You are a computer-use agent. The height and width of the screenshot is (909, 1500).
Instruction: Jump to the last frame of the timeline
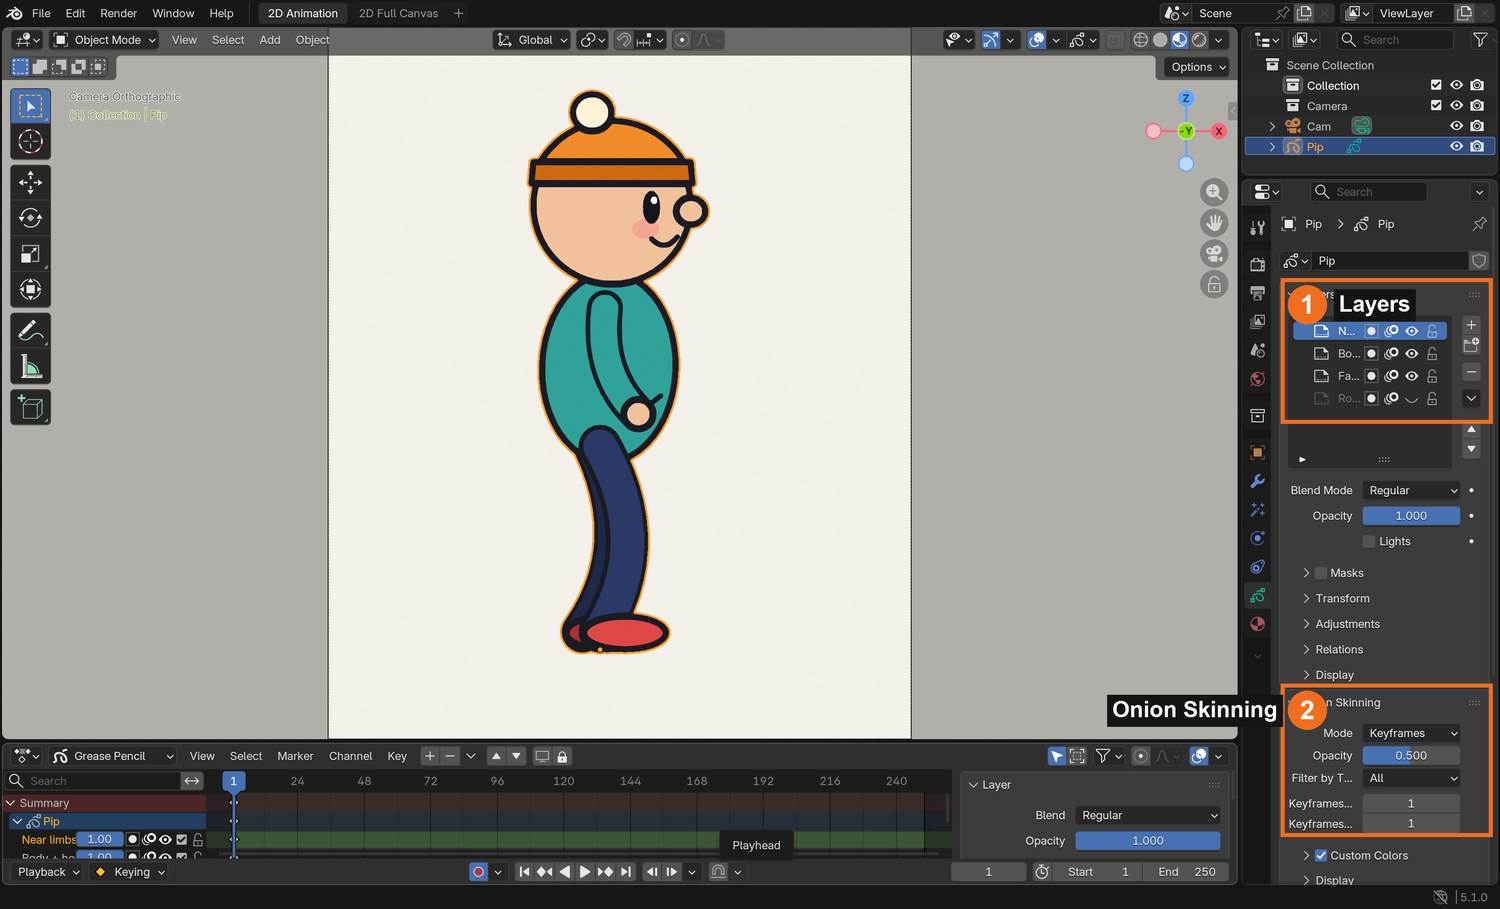626,872
